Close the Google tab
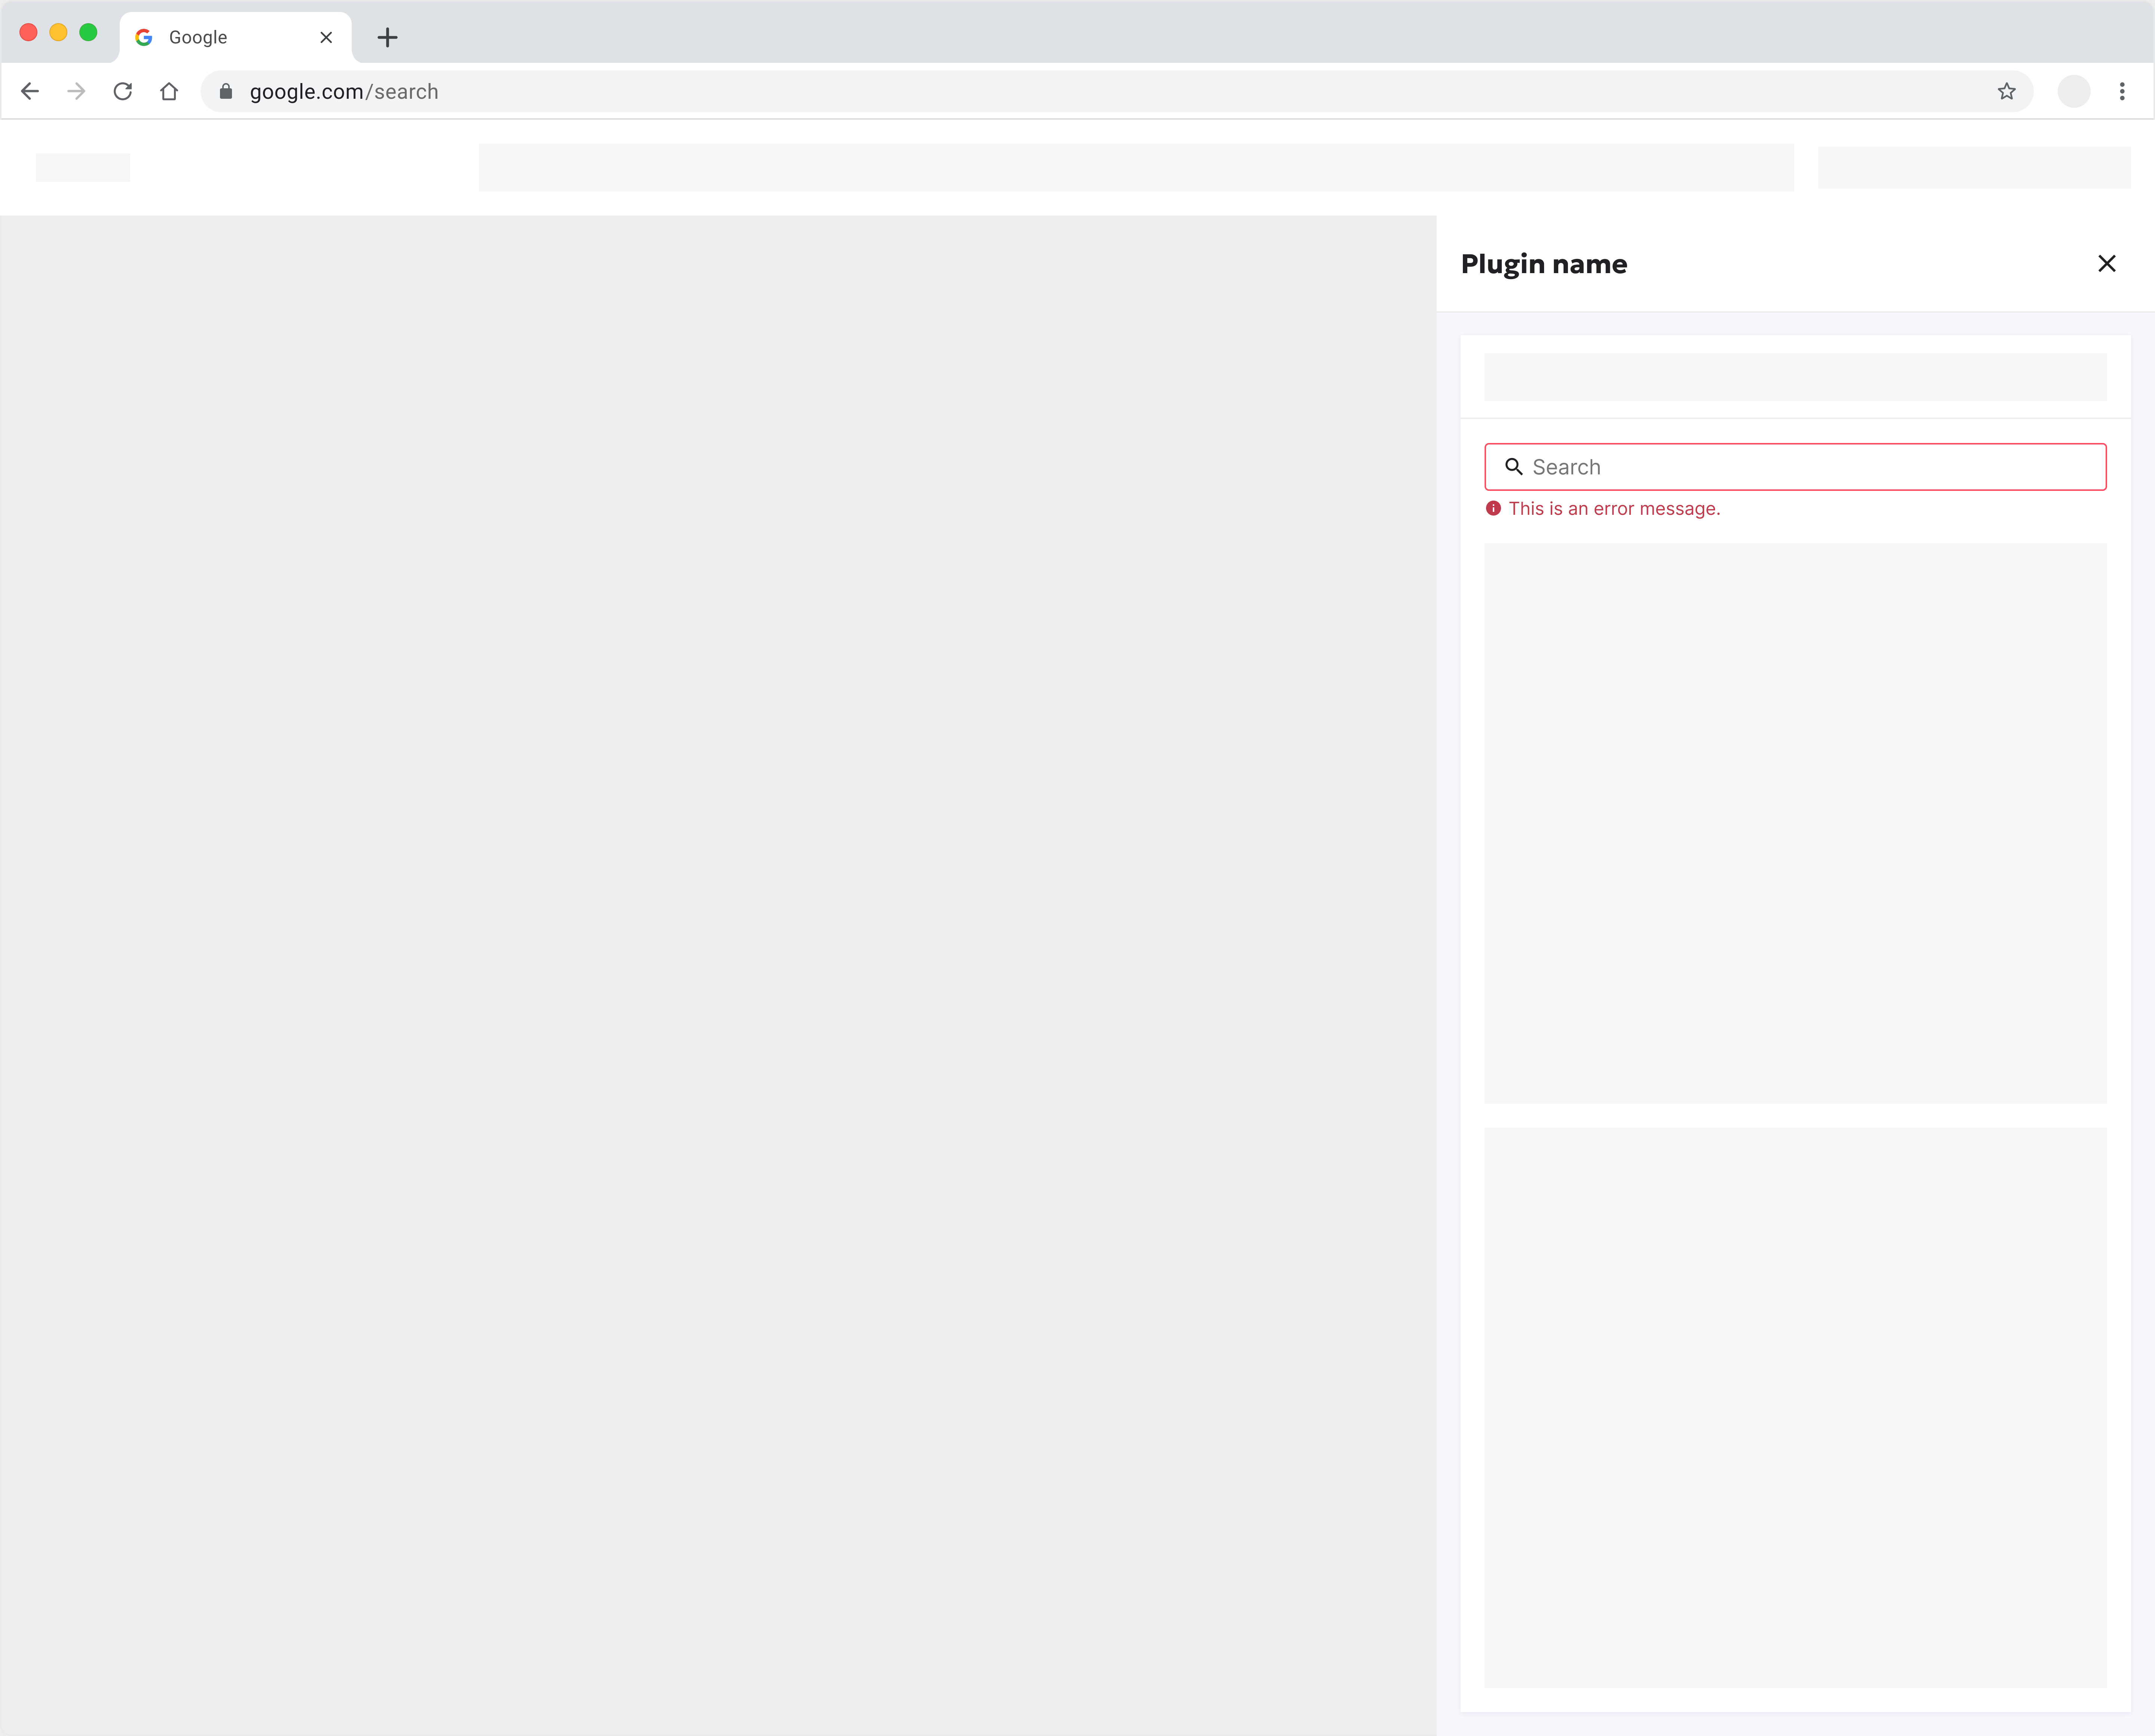 [326, 37]
